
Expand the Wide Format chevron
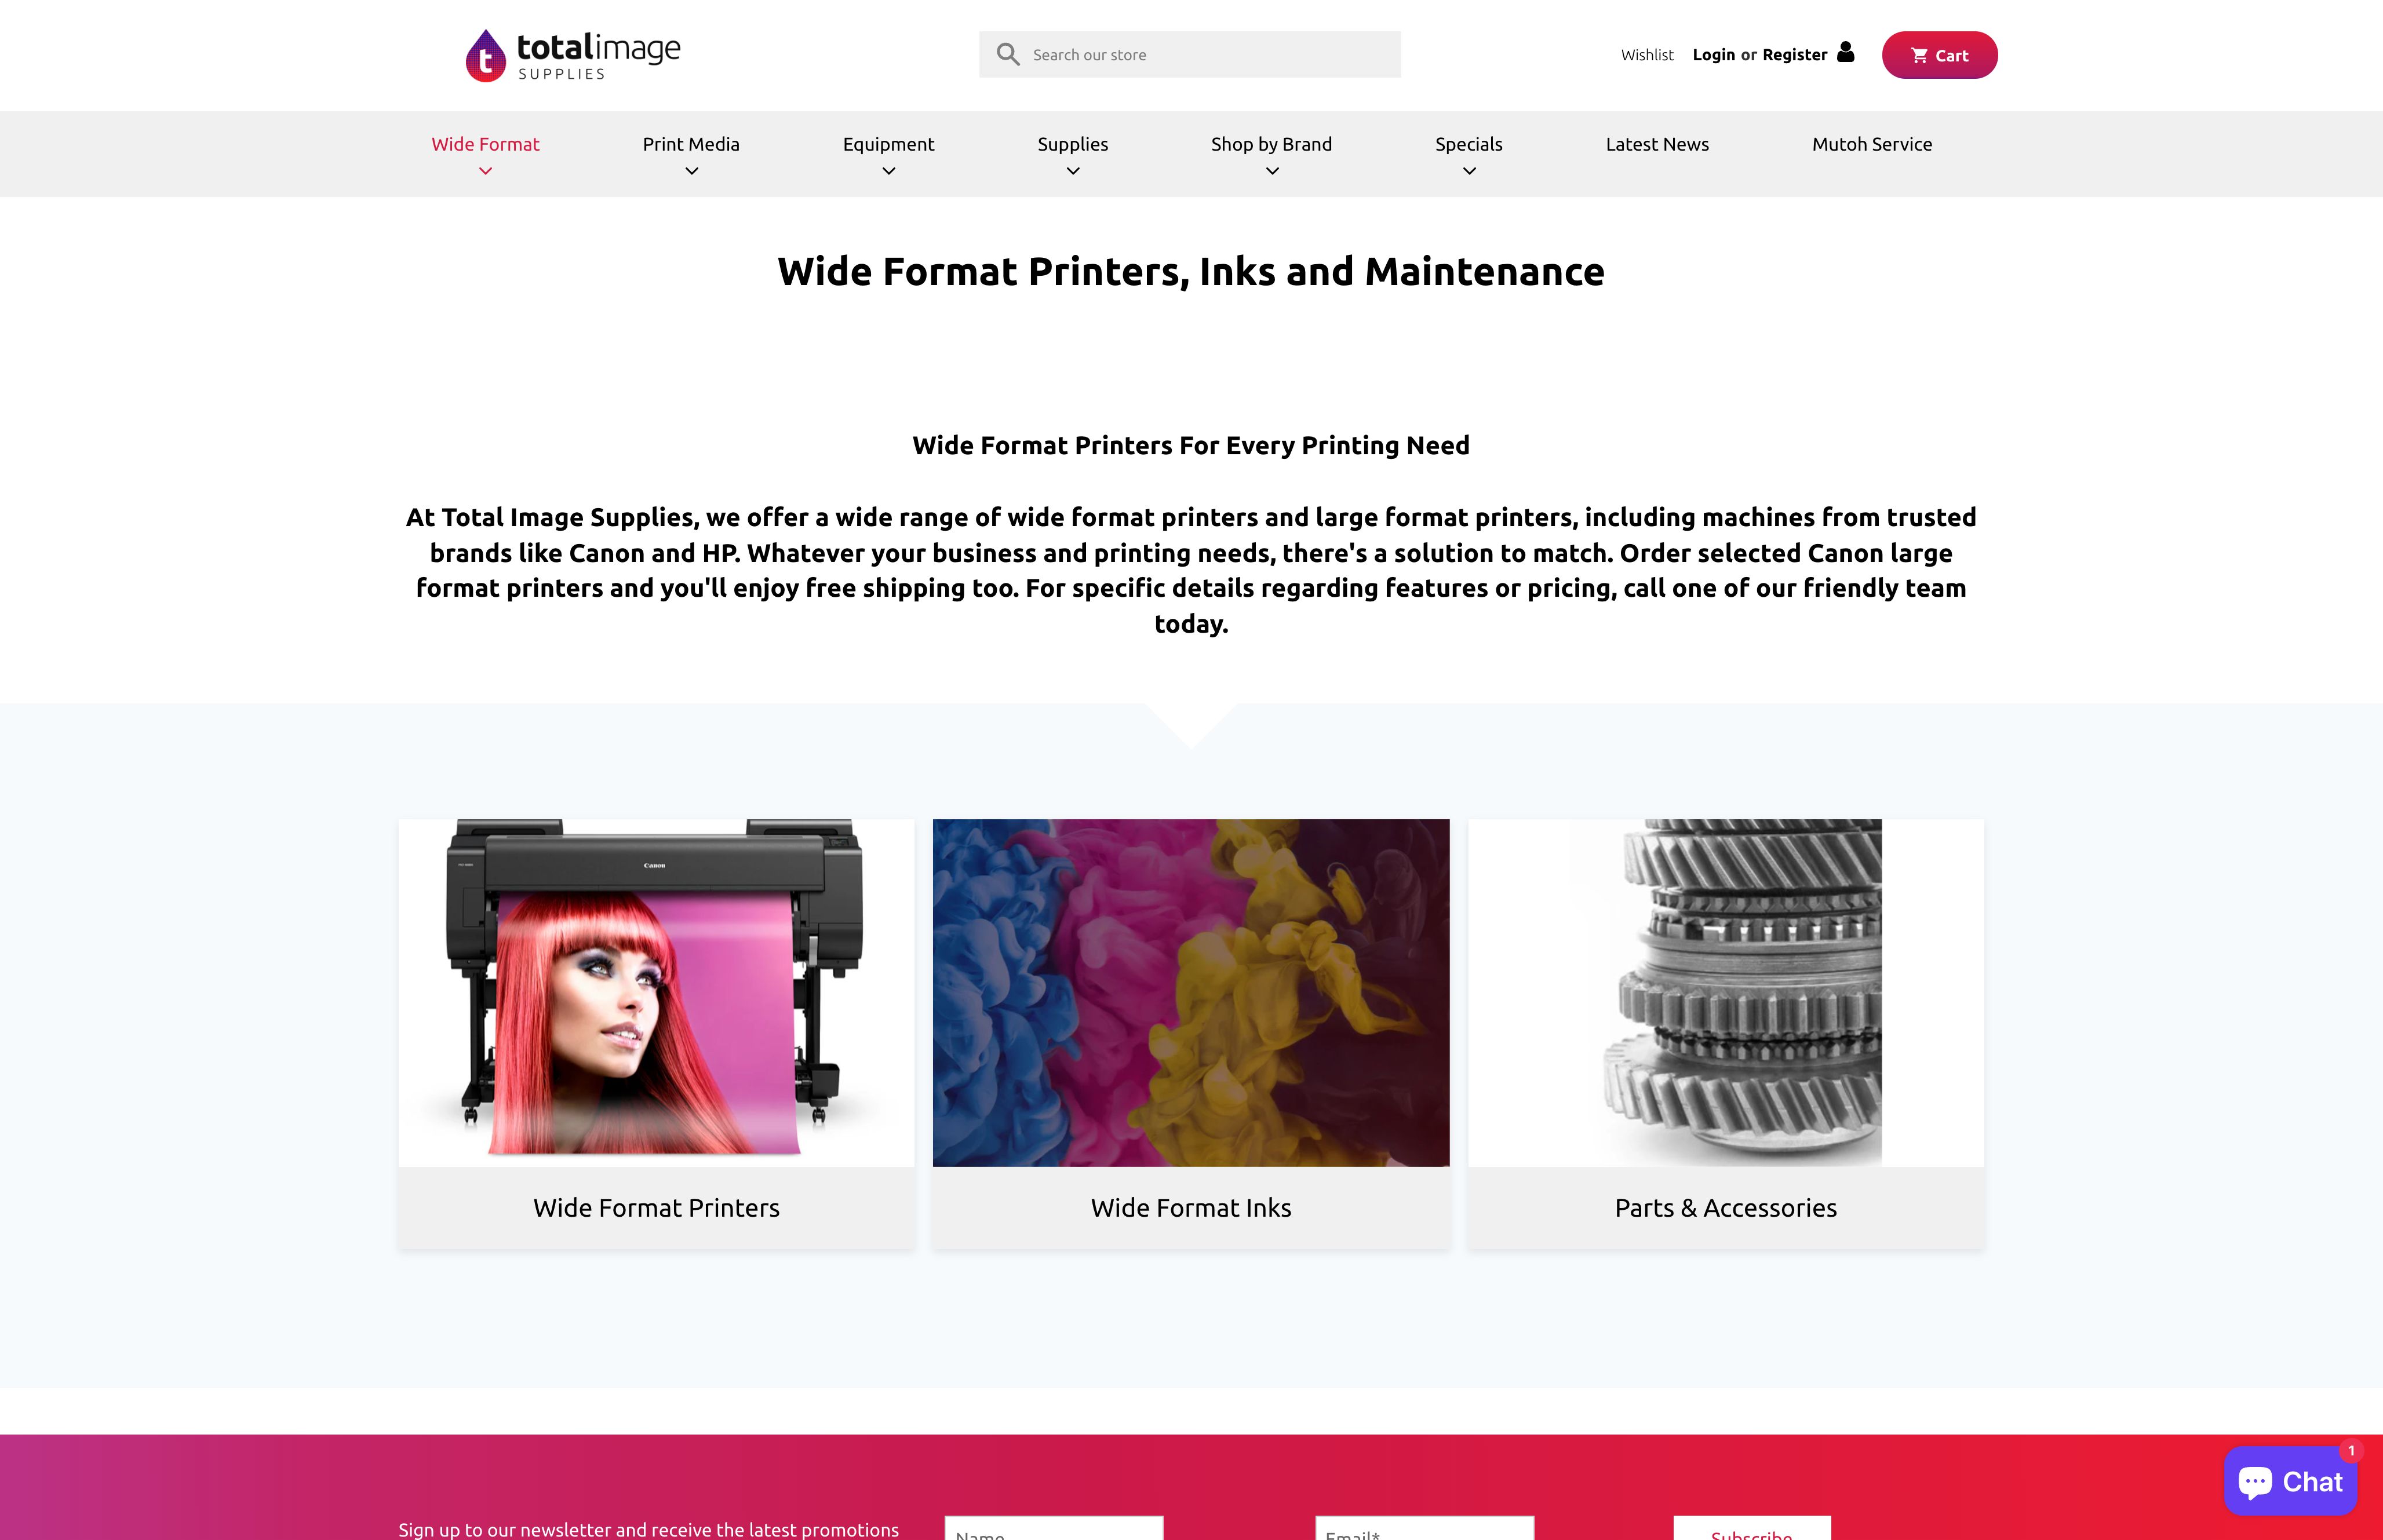click(x=486, y=171)
